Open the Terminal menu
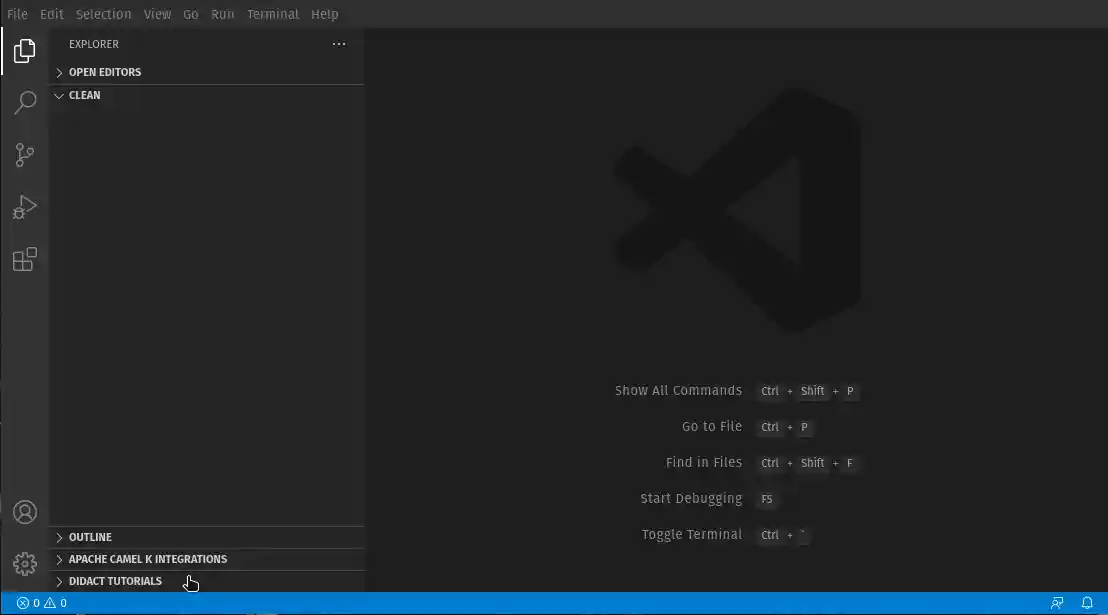This screenshot has height=615, width=1108. coord(273,14)
